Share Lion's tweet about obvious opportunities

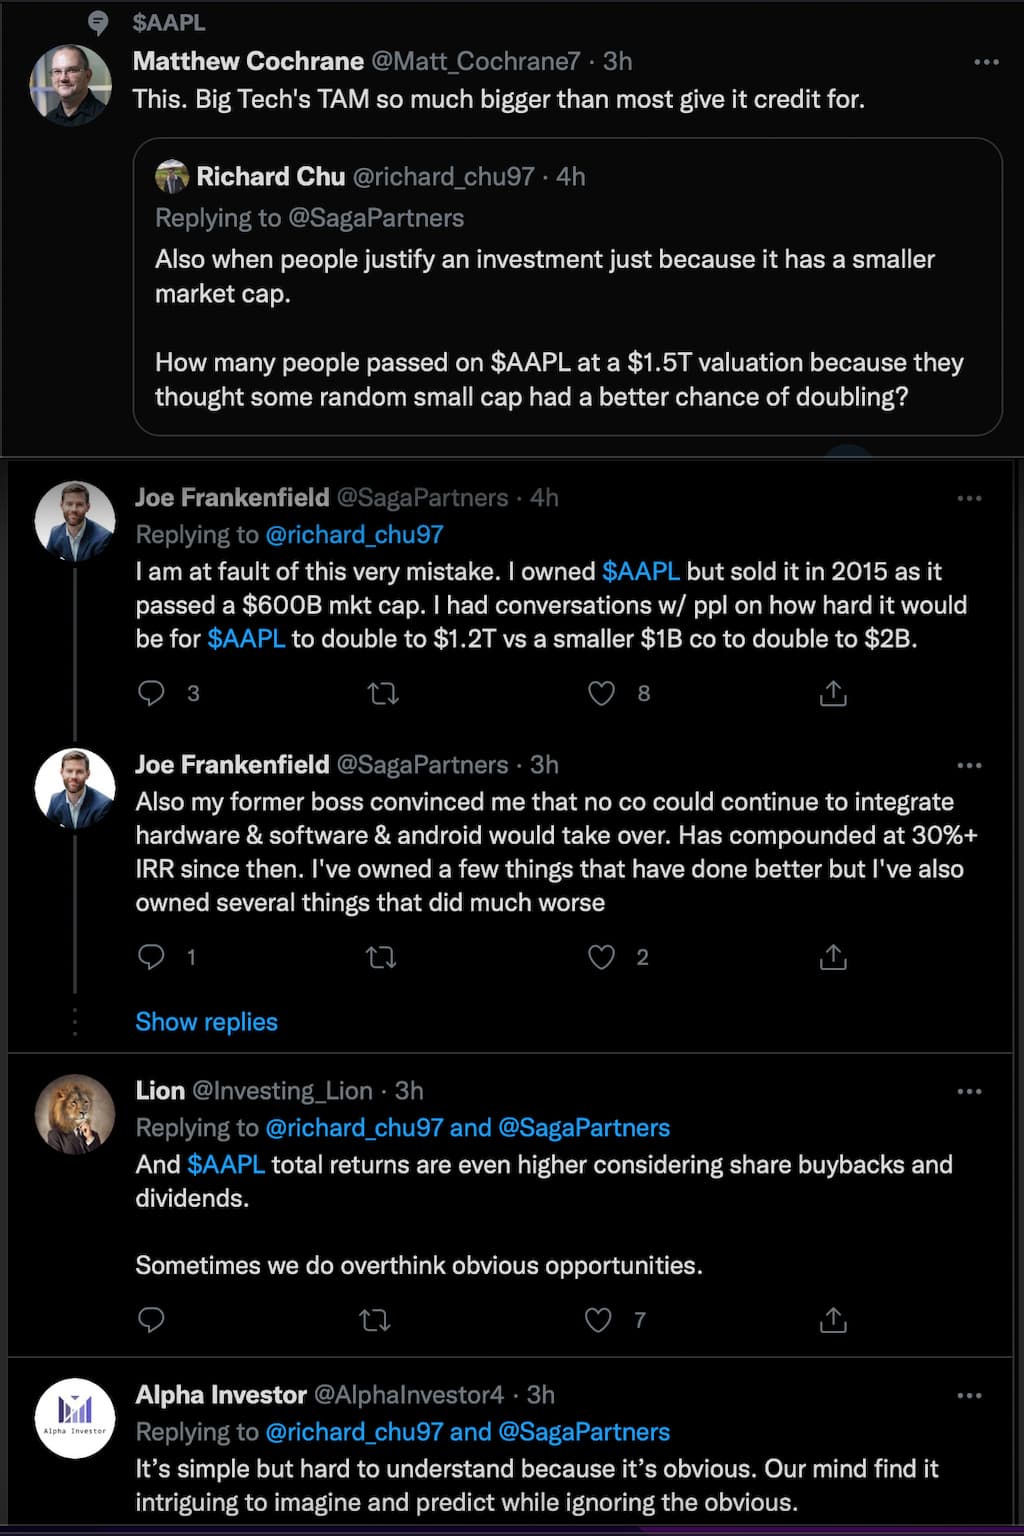(x=833, y=1320)
